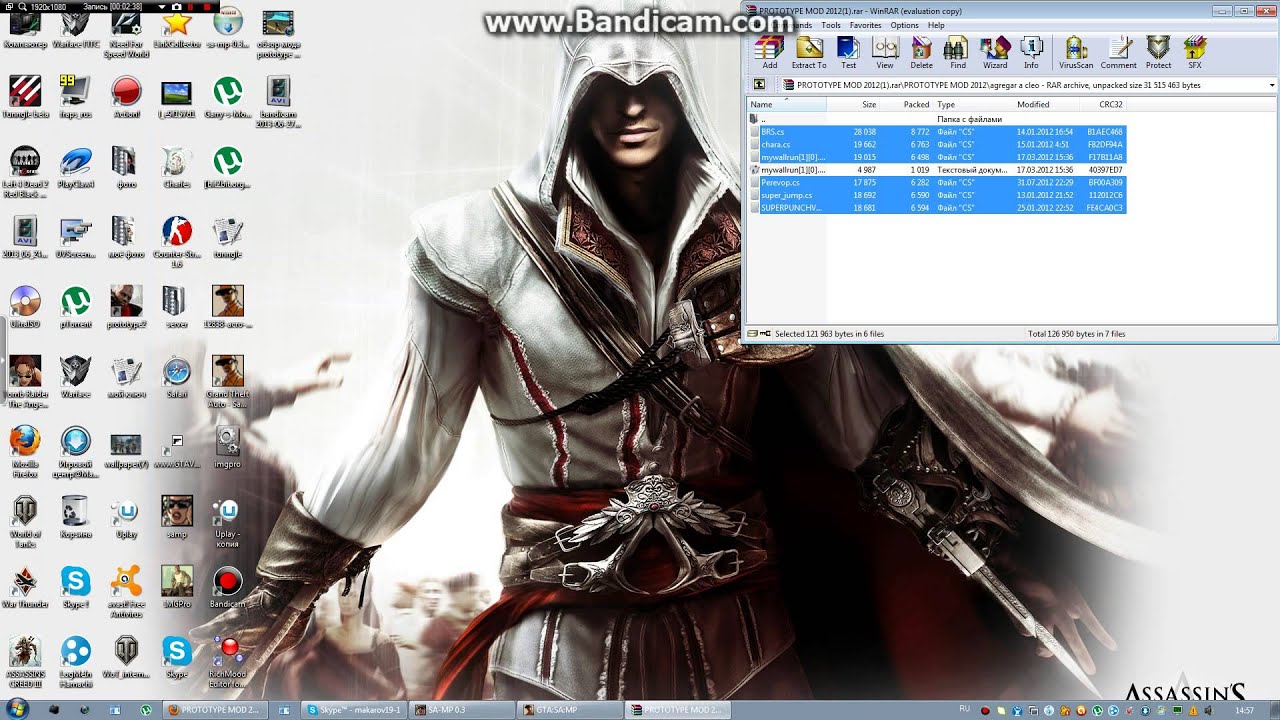
Task: Run Test on the archive
Action: point(848,52)
